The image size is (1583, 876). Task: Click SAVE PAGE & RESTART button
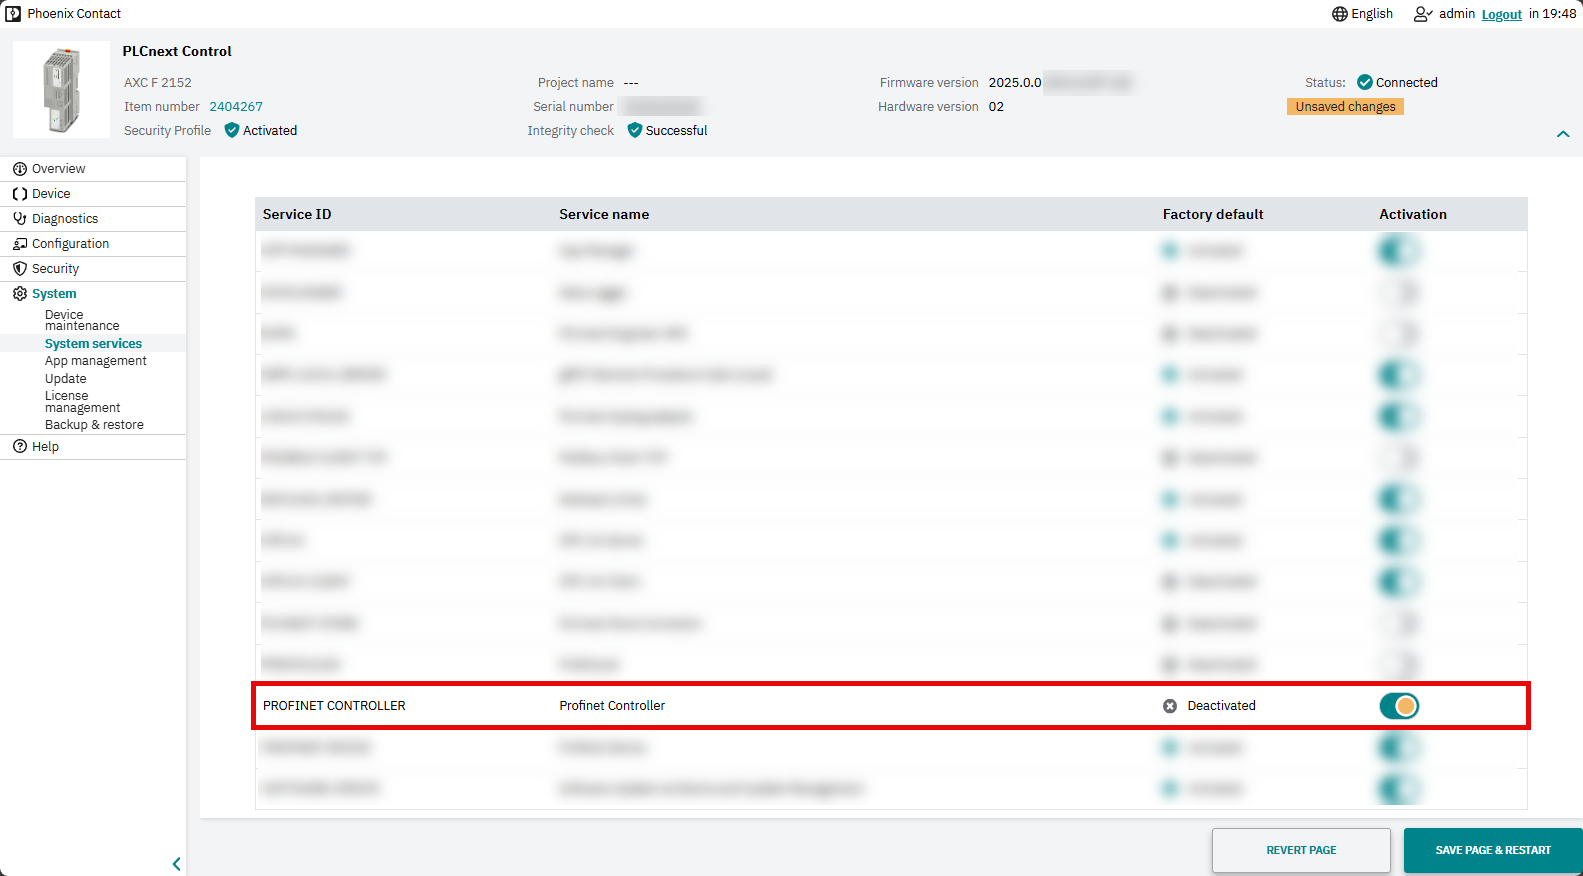1493,850
